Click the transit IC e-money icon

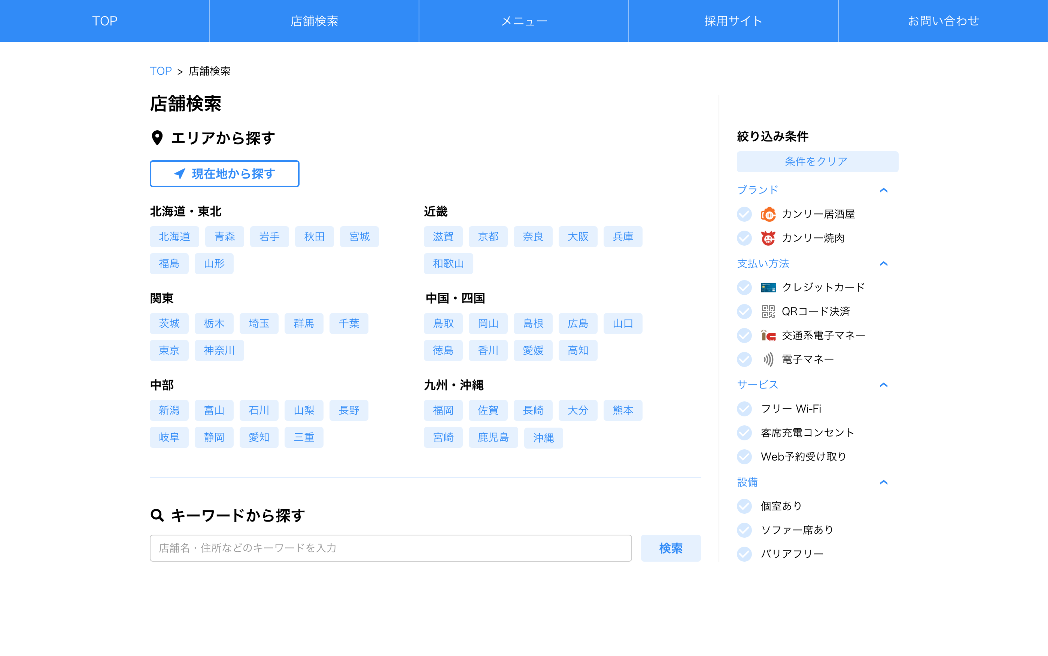(768, 335)
